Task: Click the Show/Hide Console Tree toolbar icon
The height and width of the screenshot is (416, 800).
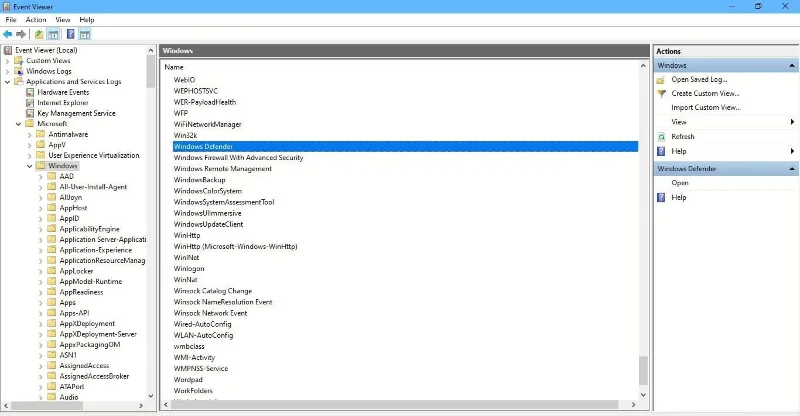Action: [x=53, y=34]
